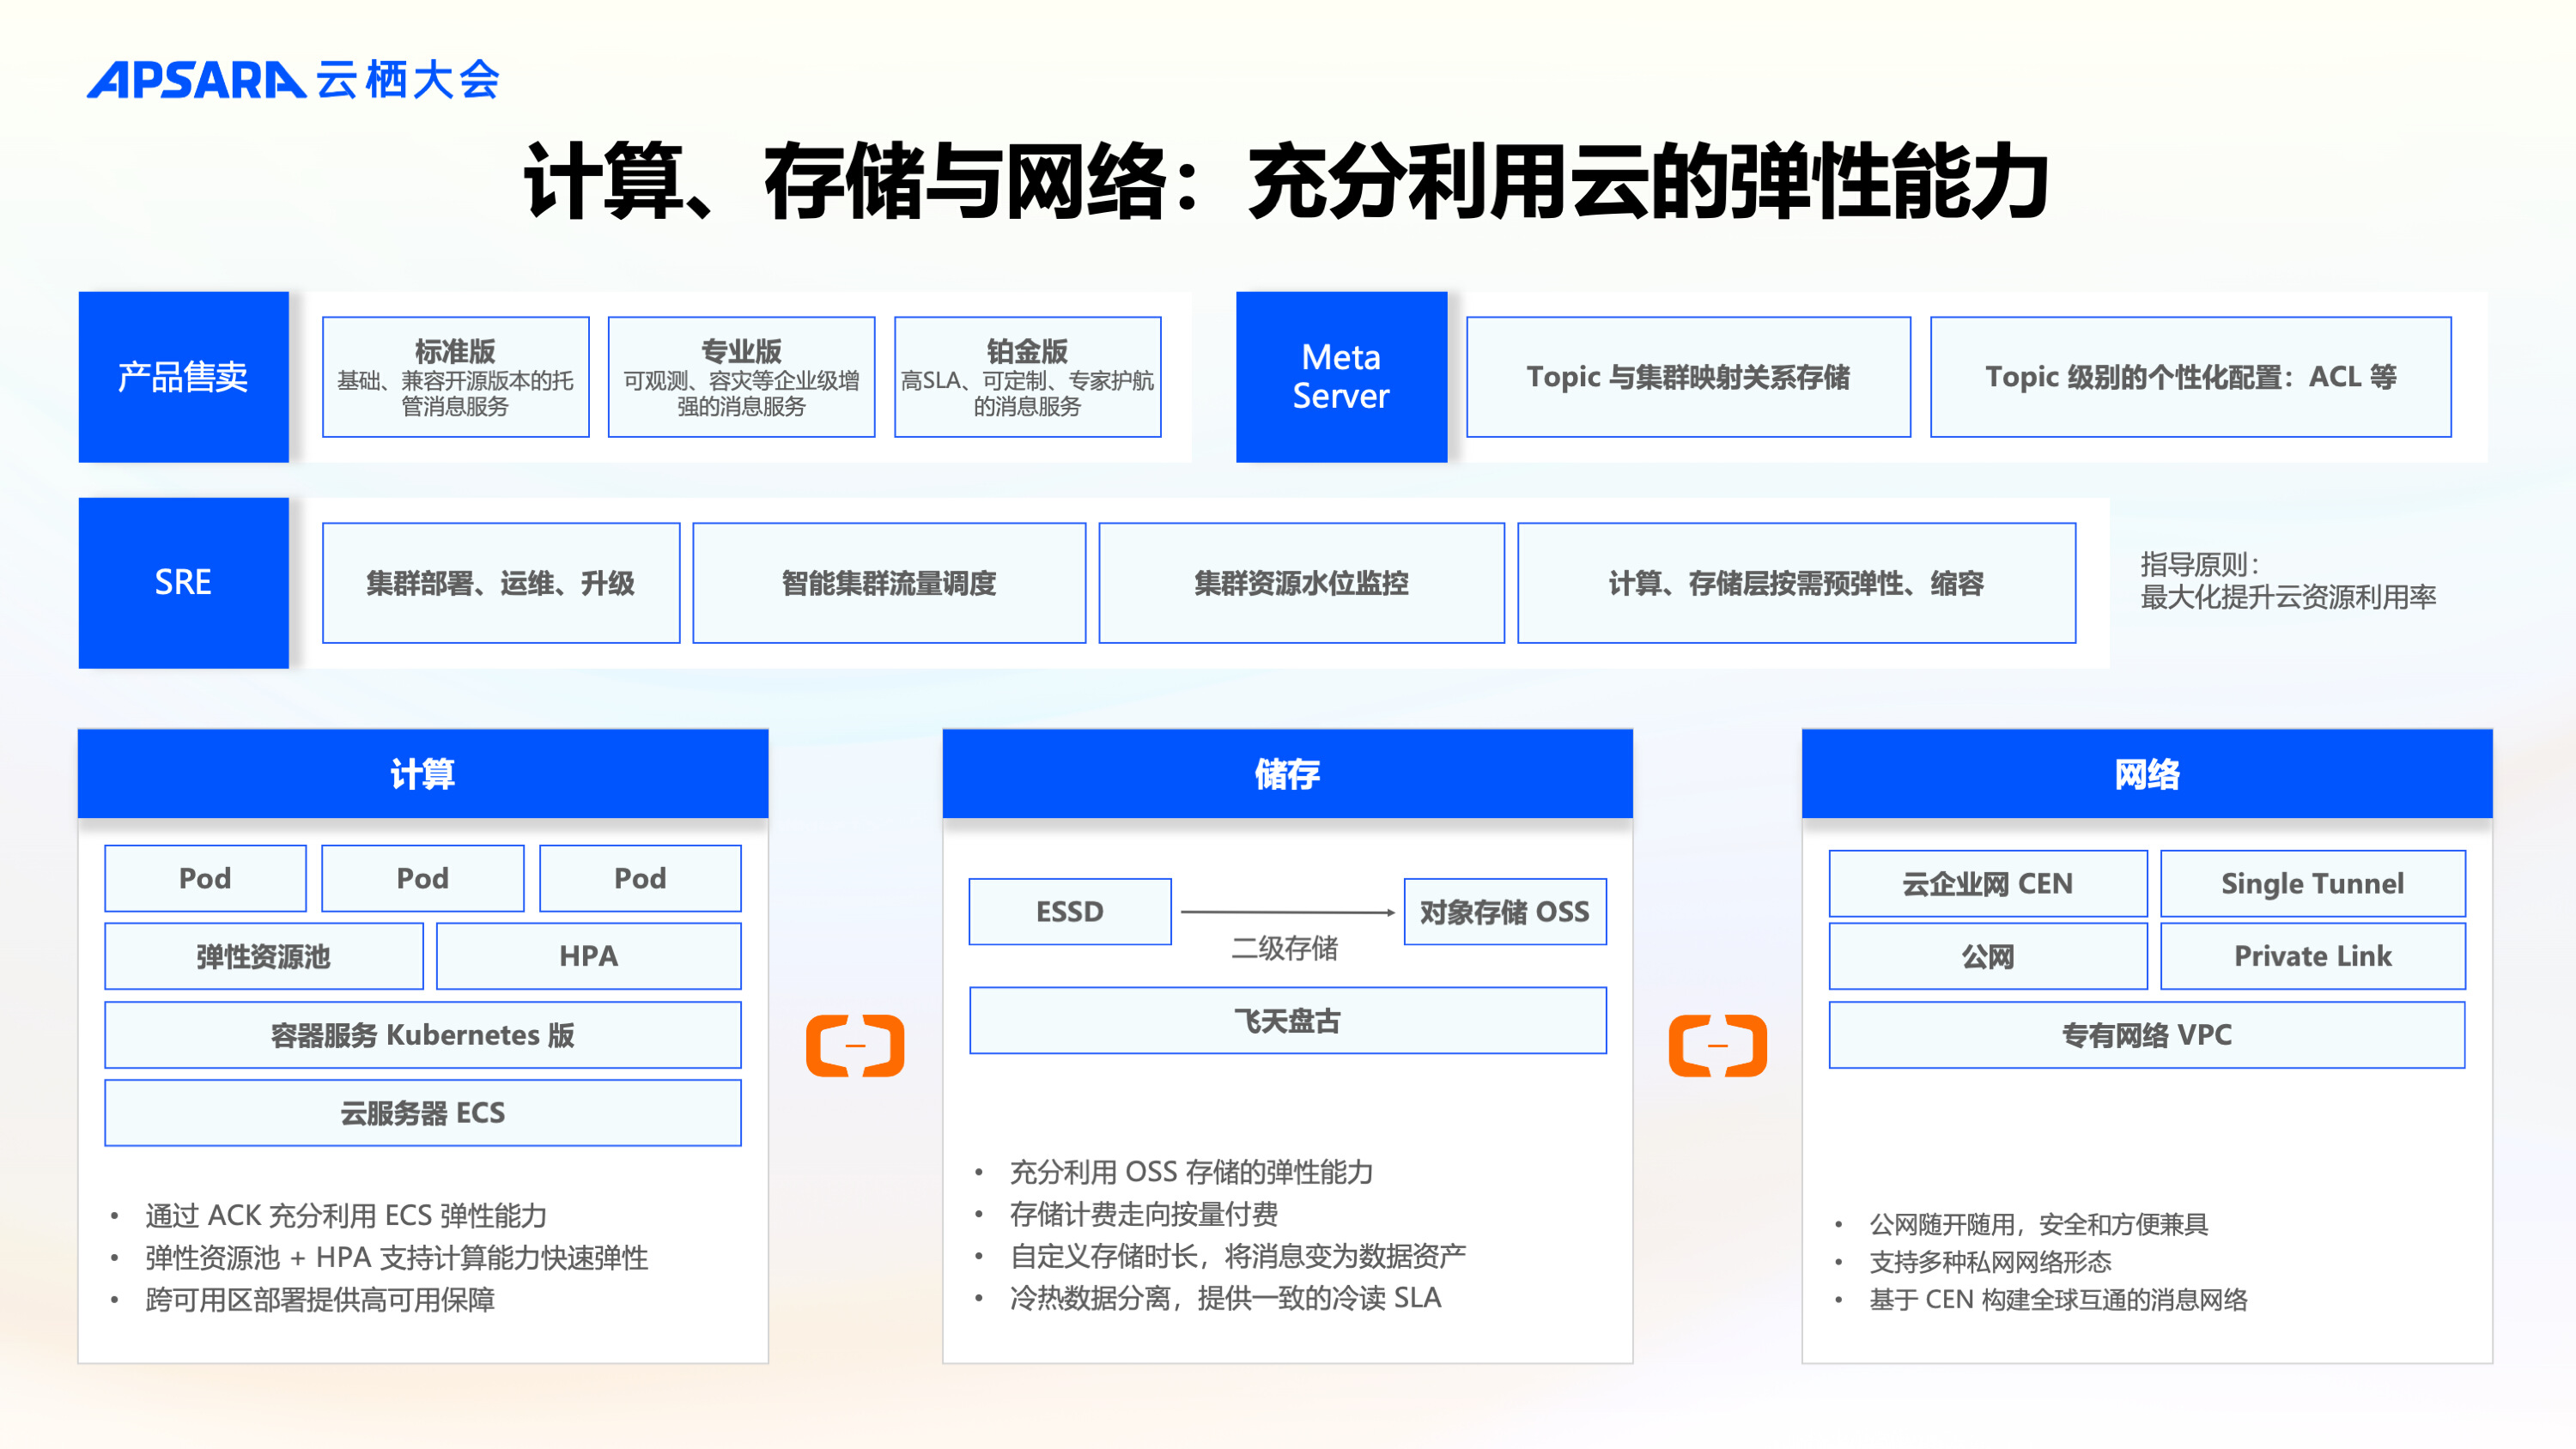Click the SRE blue block

(x=184, y=583)
